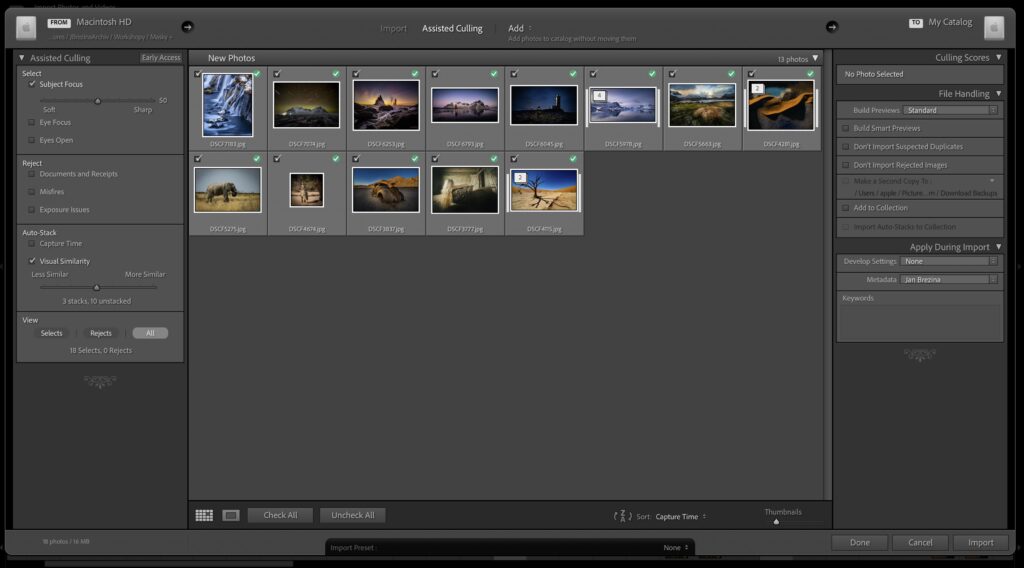This screenshot has width=1024, height=568.
Task: Open Build Previews Standard dropdown
Action: click(951, 110)
